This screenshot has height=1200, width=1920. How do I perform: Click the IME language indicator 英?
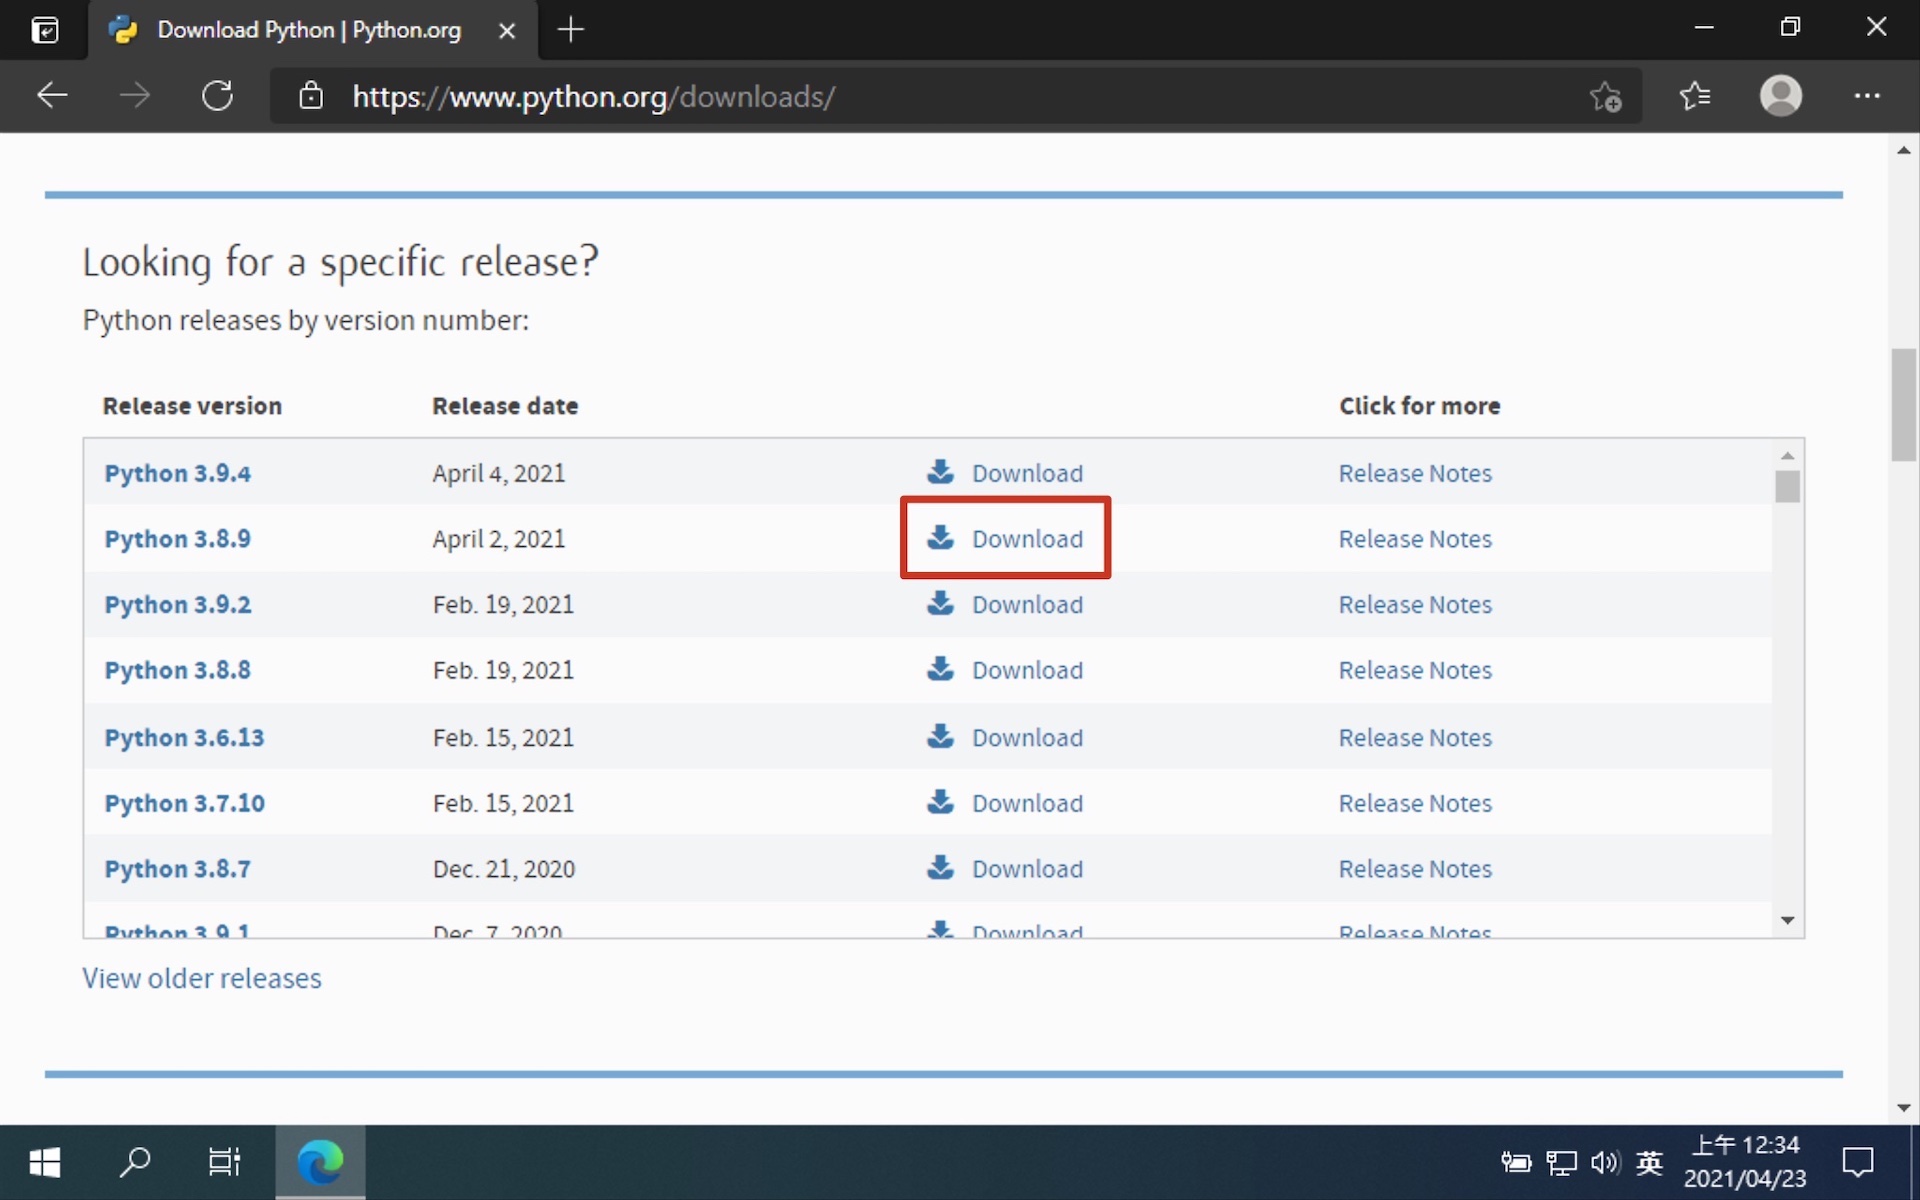[1649, 1162]
